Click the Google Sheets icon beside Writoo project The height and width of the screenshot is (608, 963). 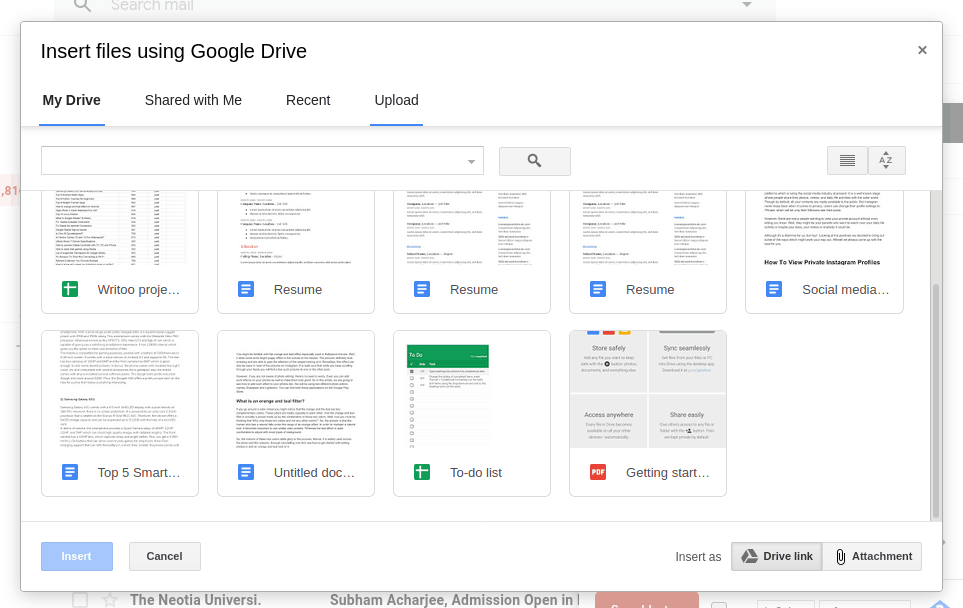(x=70, y=289)
